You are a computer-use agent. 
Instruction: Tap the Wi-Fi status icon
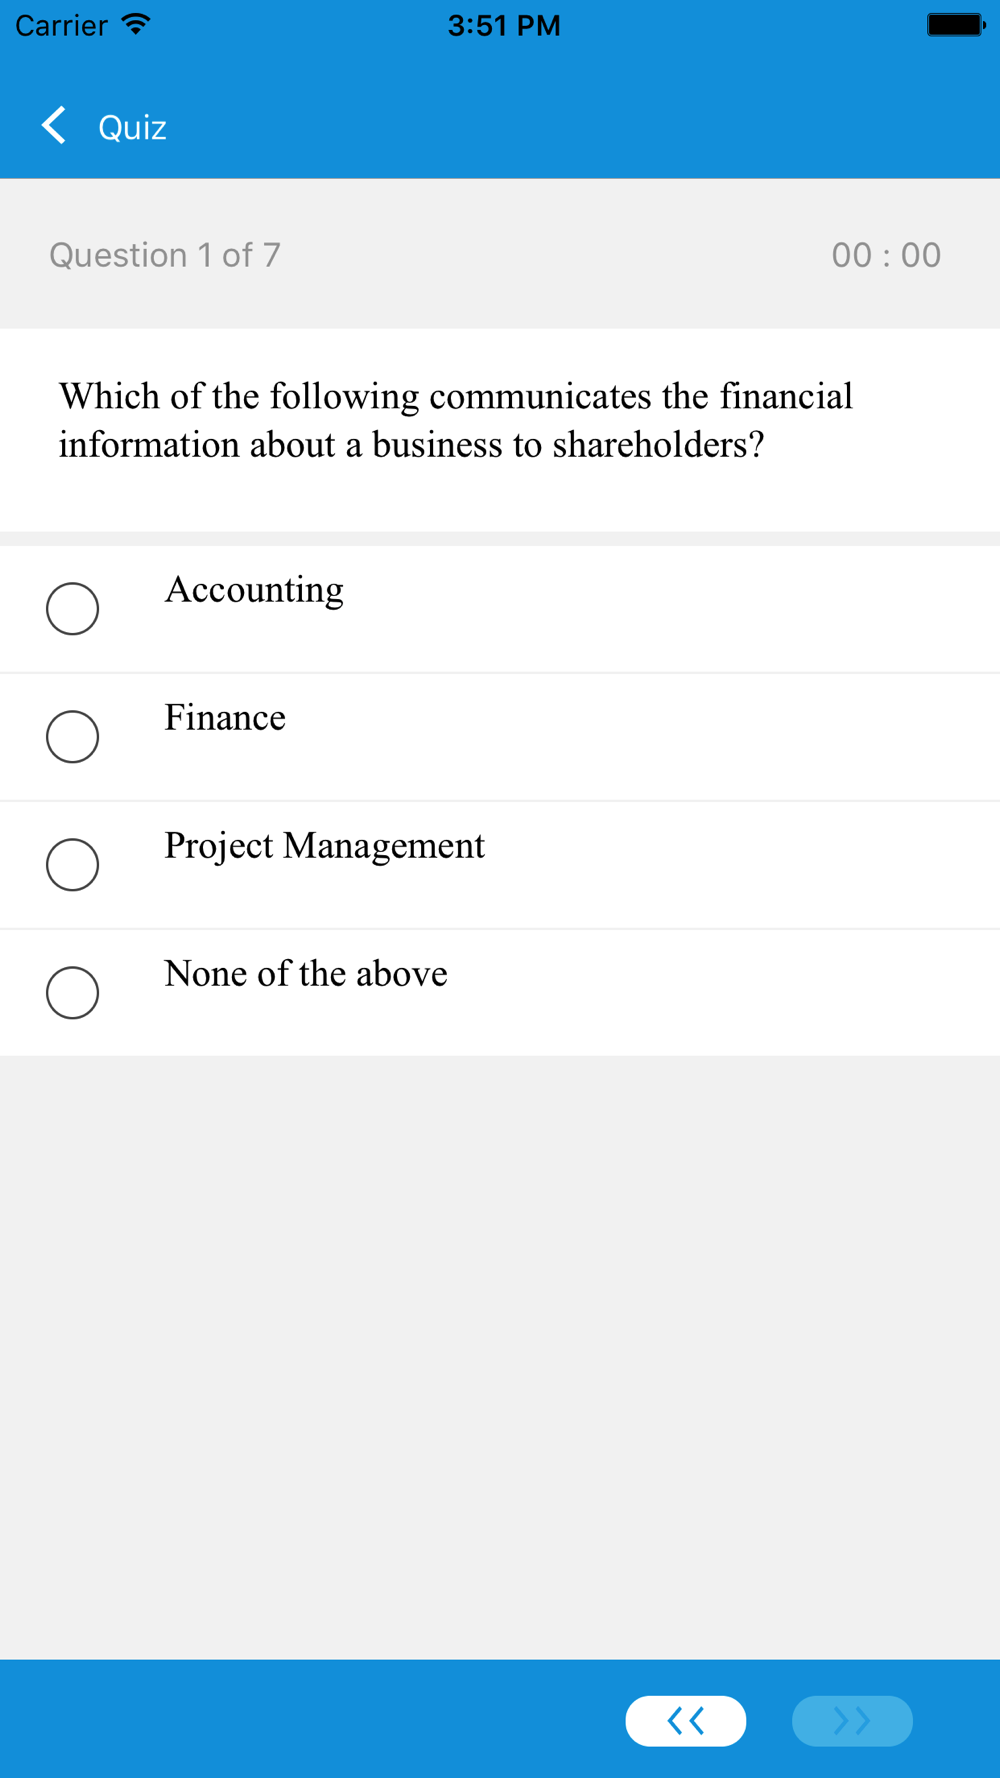coord(135,24)
